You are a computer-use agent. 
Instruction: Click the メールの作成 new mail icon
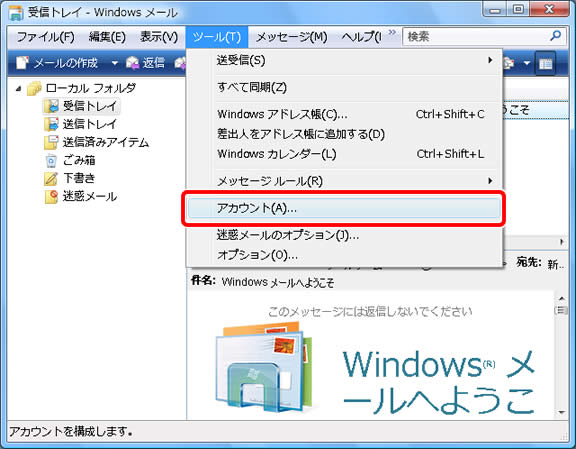(x=22, y=63)
